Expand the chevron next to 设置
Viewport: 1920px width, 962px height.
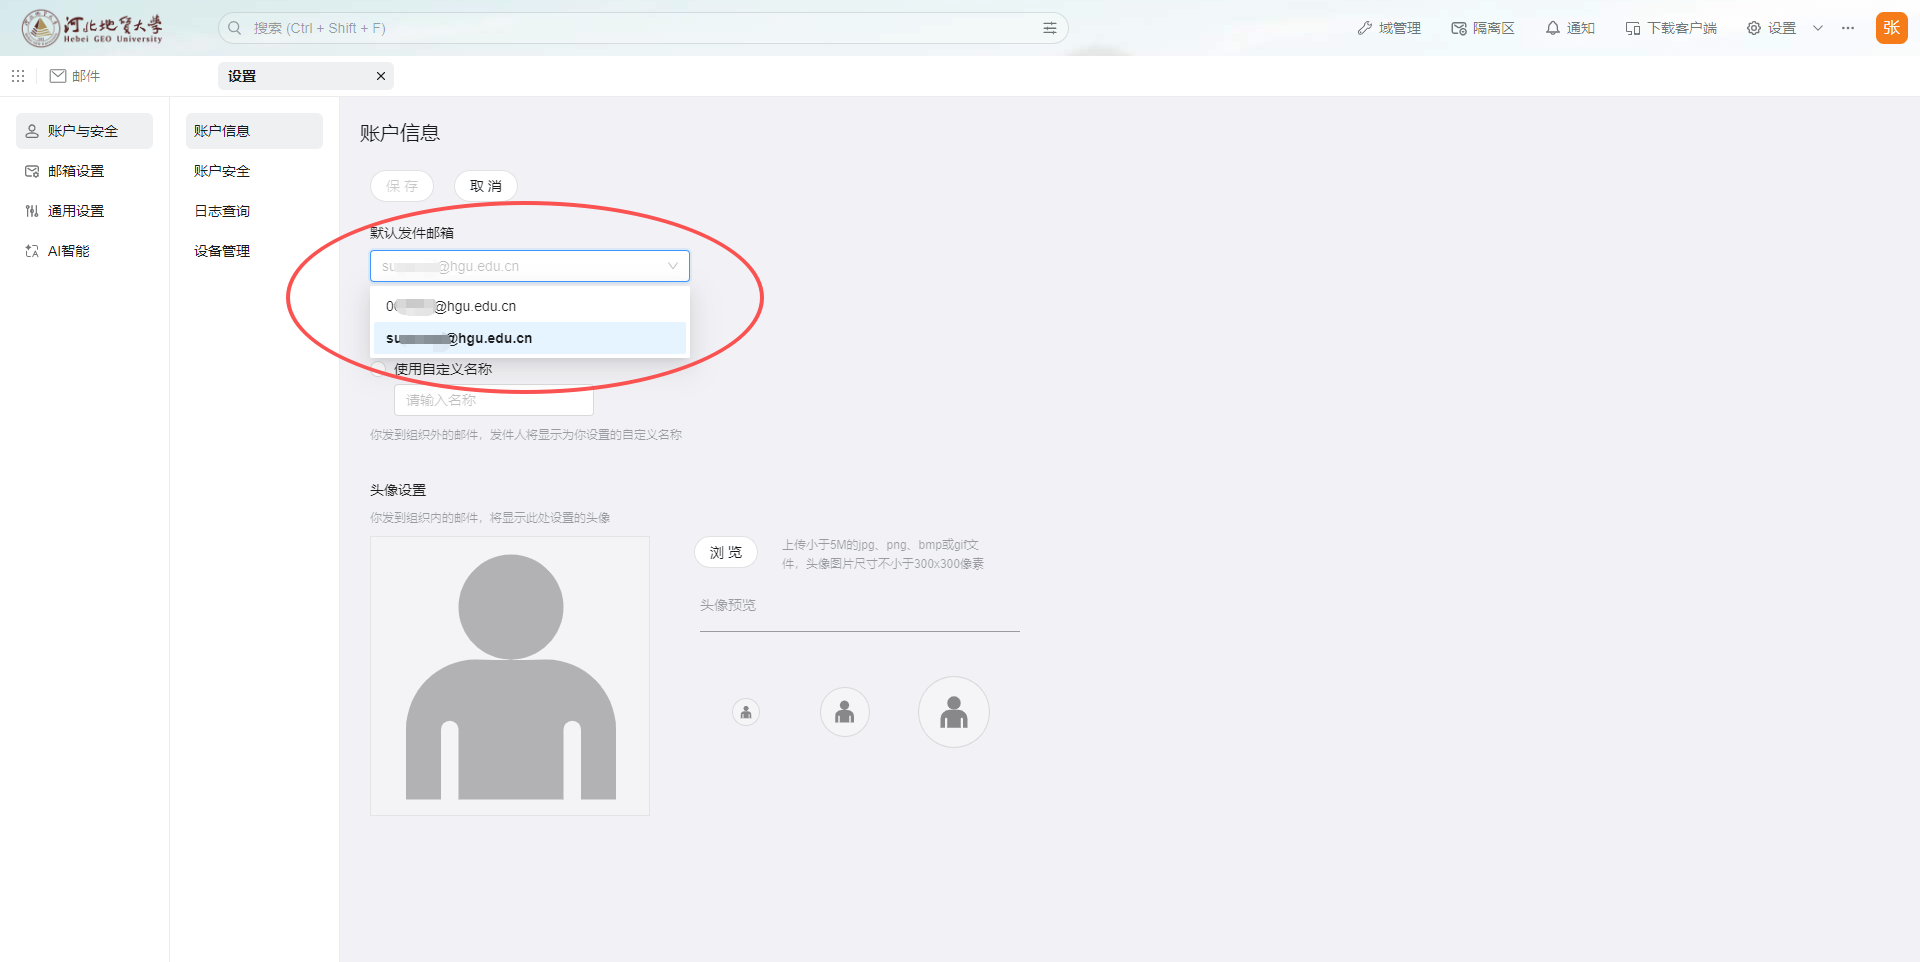click(1818, 28)
